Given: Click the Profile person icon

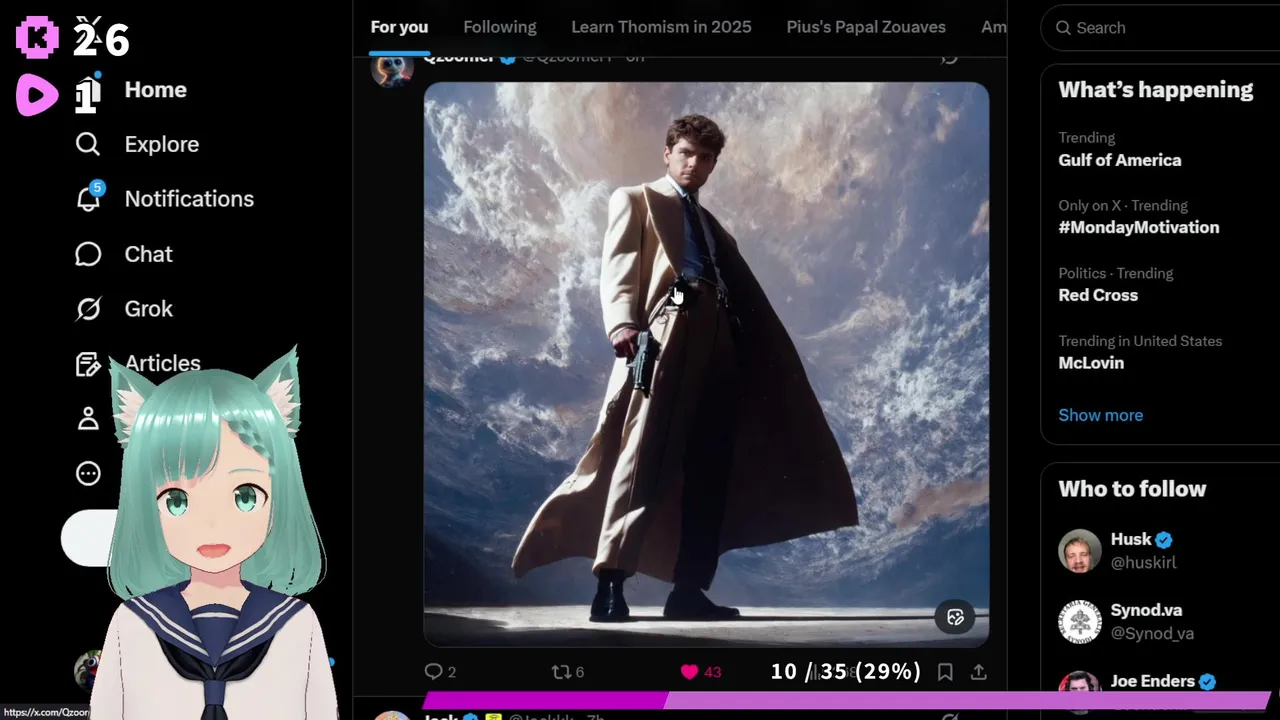Looking at the screenshot, I should (x=88, y=418).
